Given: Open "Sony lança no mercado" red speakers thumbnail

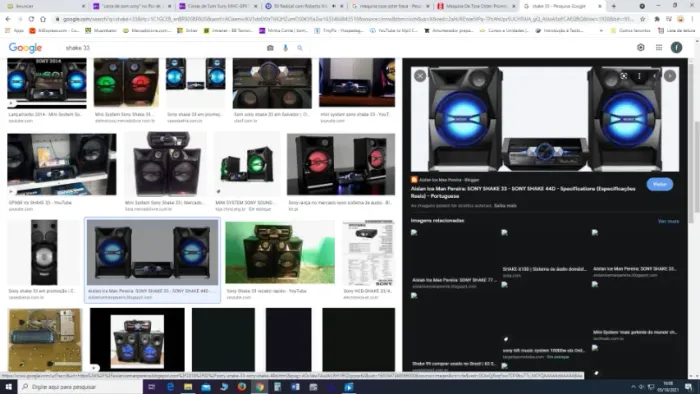Looking at the screenshot, I should (341, 164).
